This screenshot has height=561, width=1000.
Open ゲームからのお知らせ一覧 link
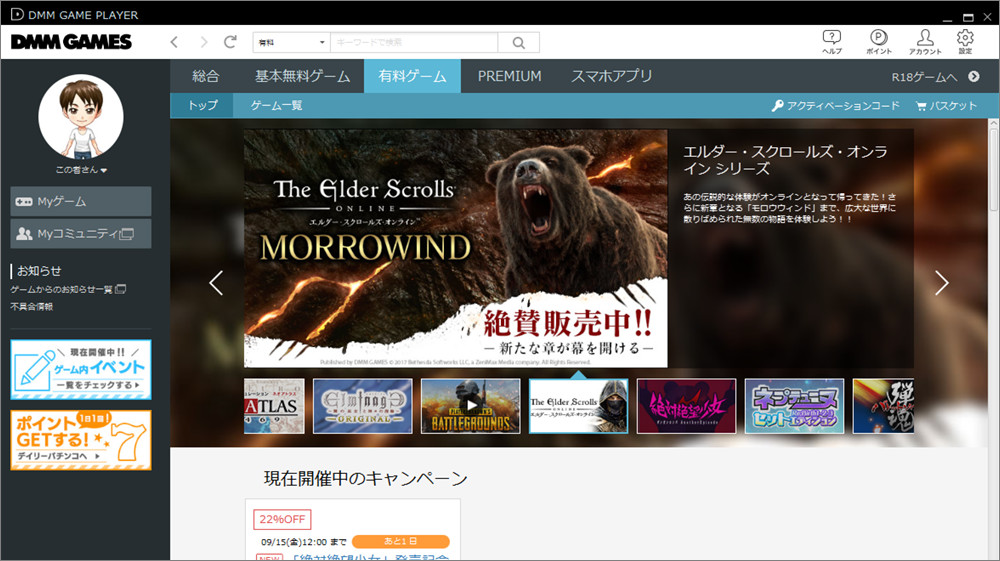click(x=68, y=289)
